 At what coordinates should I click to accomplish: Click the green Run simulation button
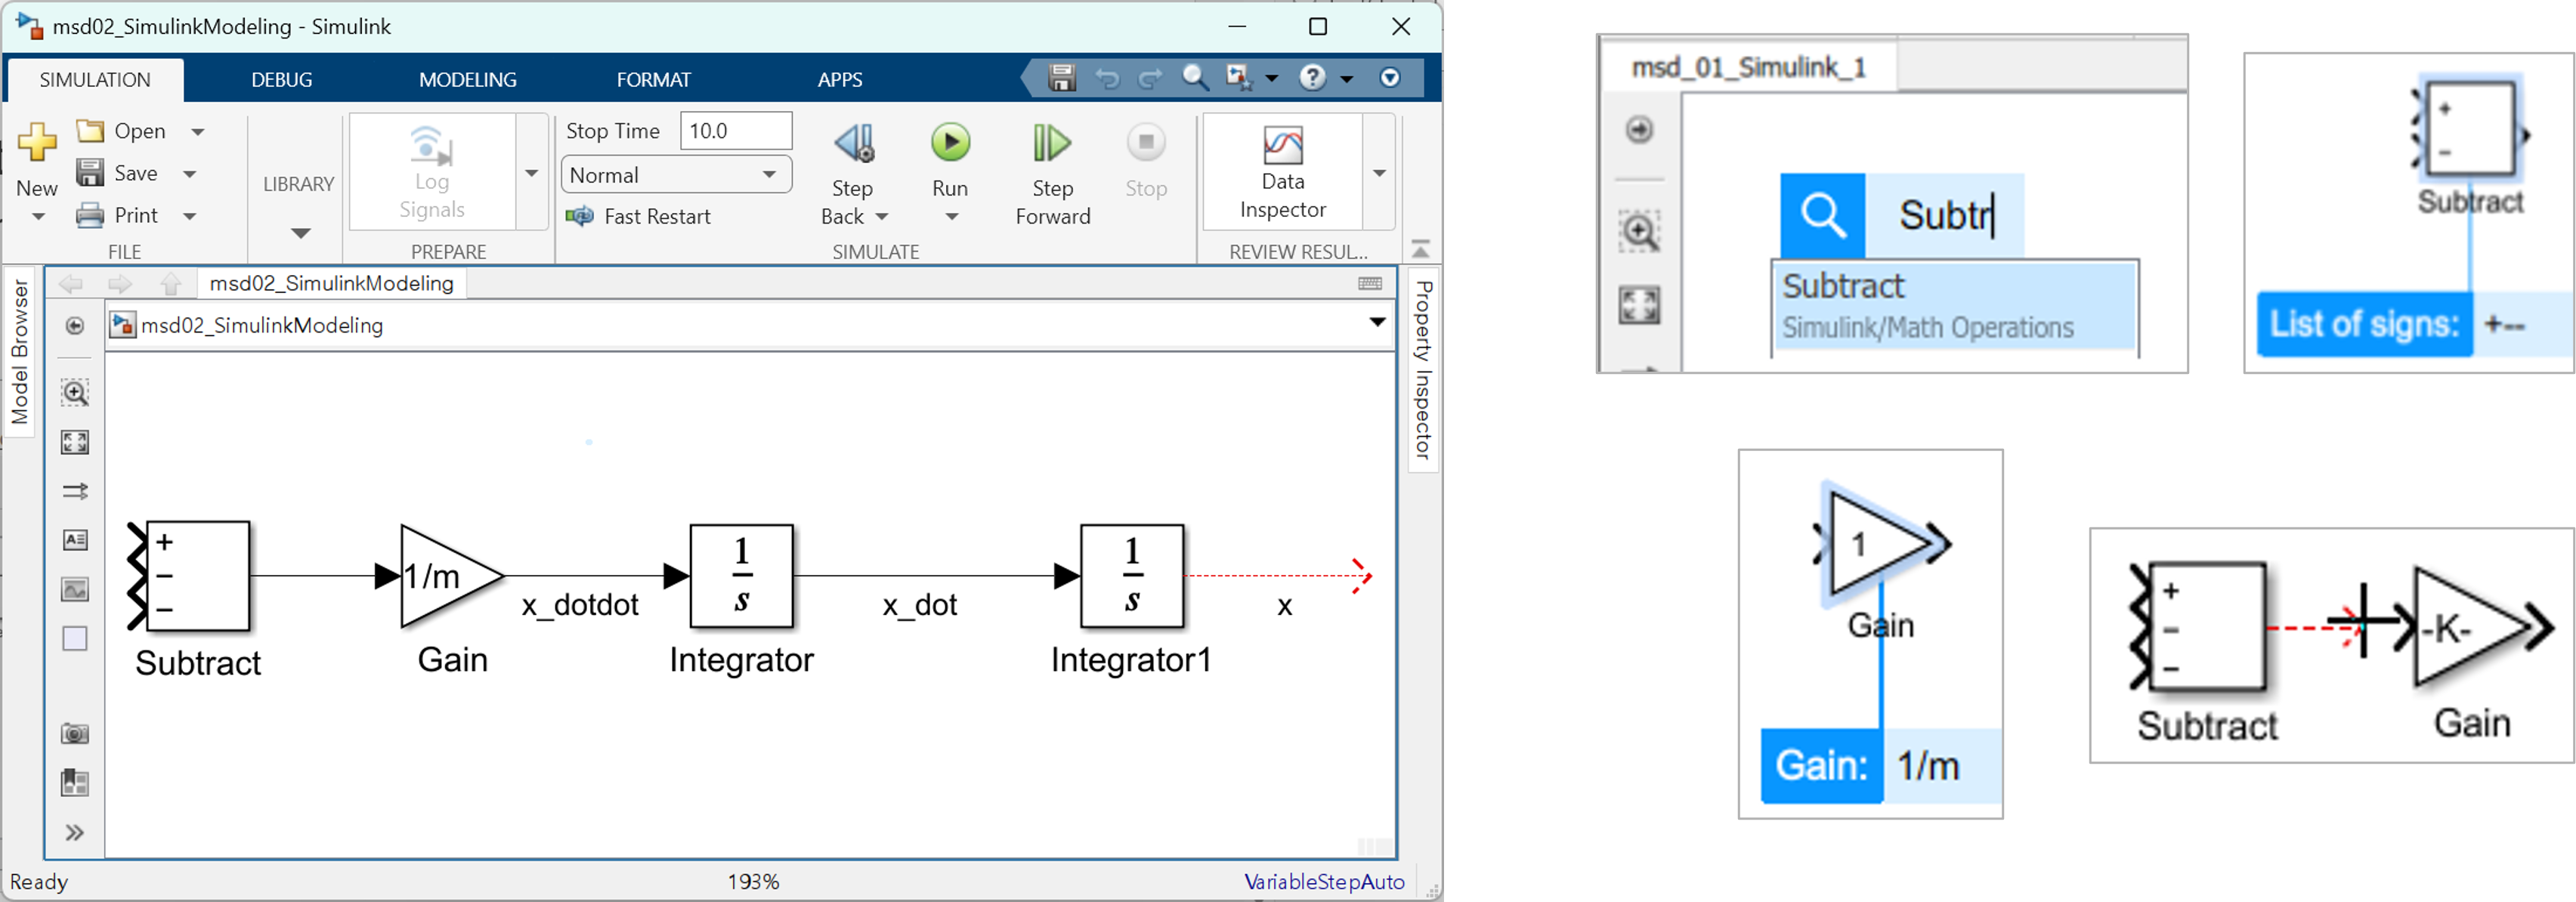(x=950, y=143)
